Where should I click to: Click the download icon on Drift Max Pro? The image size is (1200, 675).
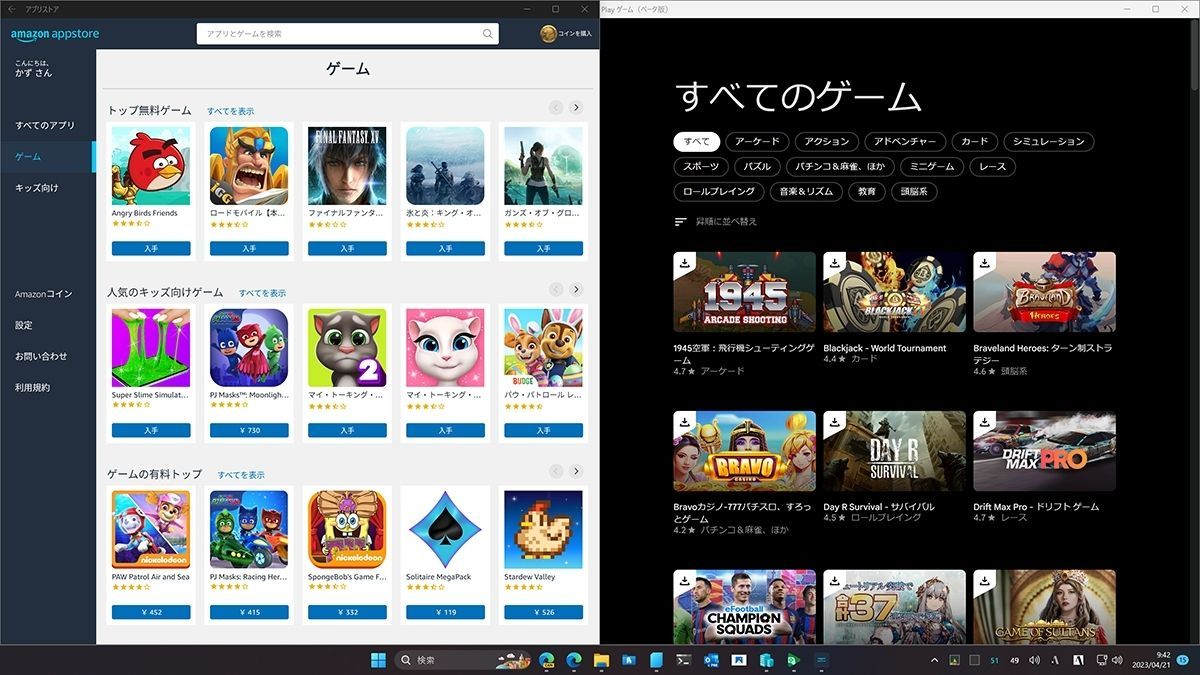(984, 422)
